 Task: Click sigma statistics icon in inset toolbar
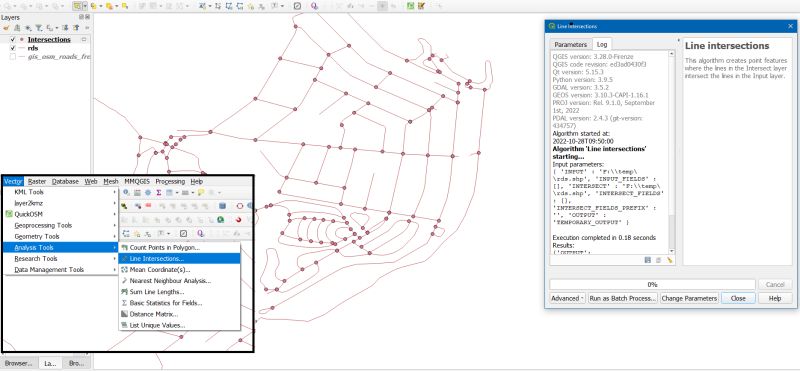(x=159, y=192)
